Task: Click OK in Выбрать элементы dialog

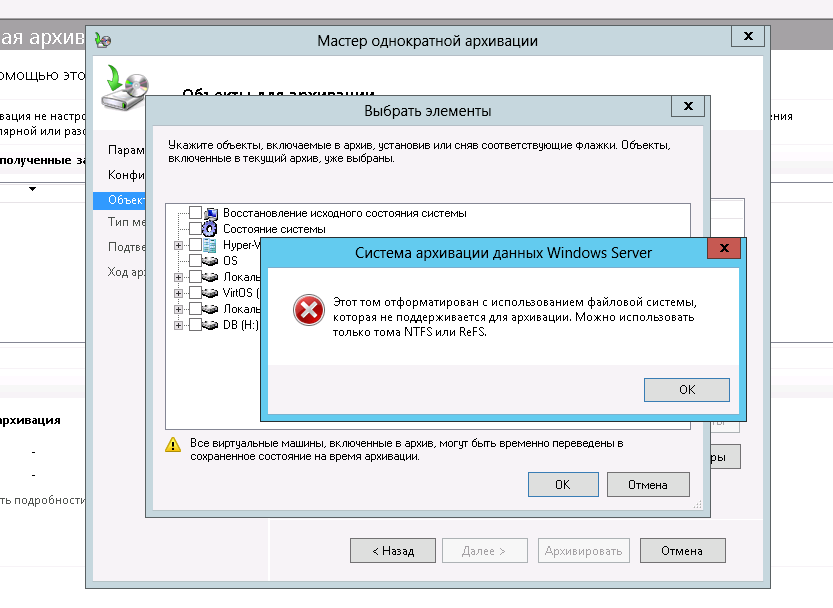Action: [563, 484]
